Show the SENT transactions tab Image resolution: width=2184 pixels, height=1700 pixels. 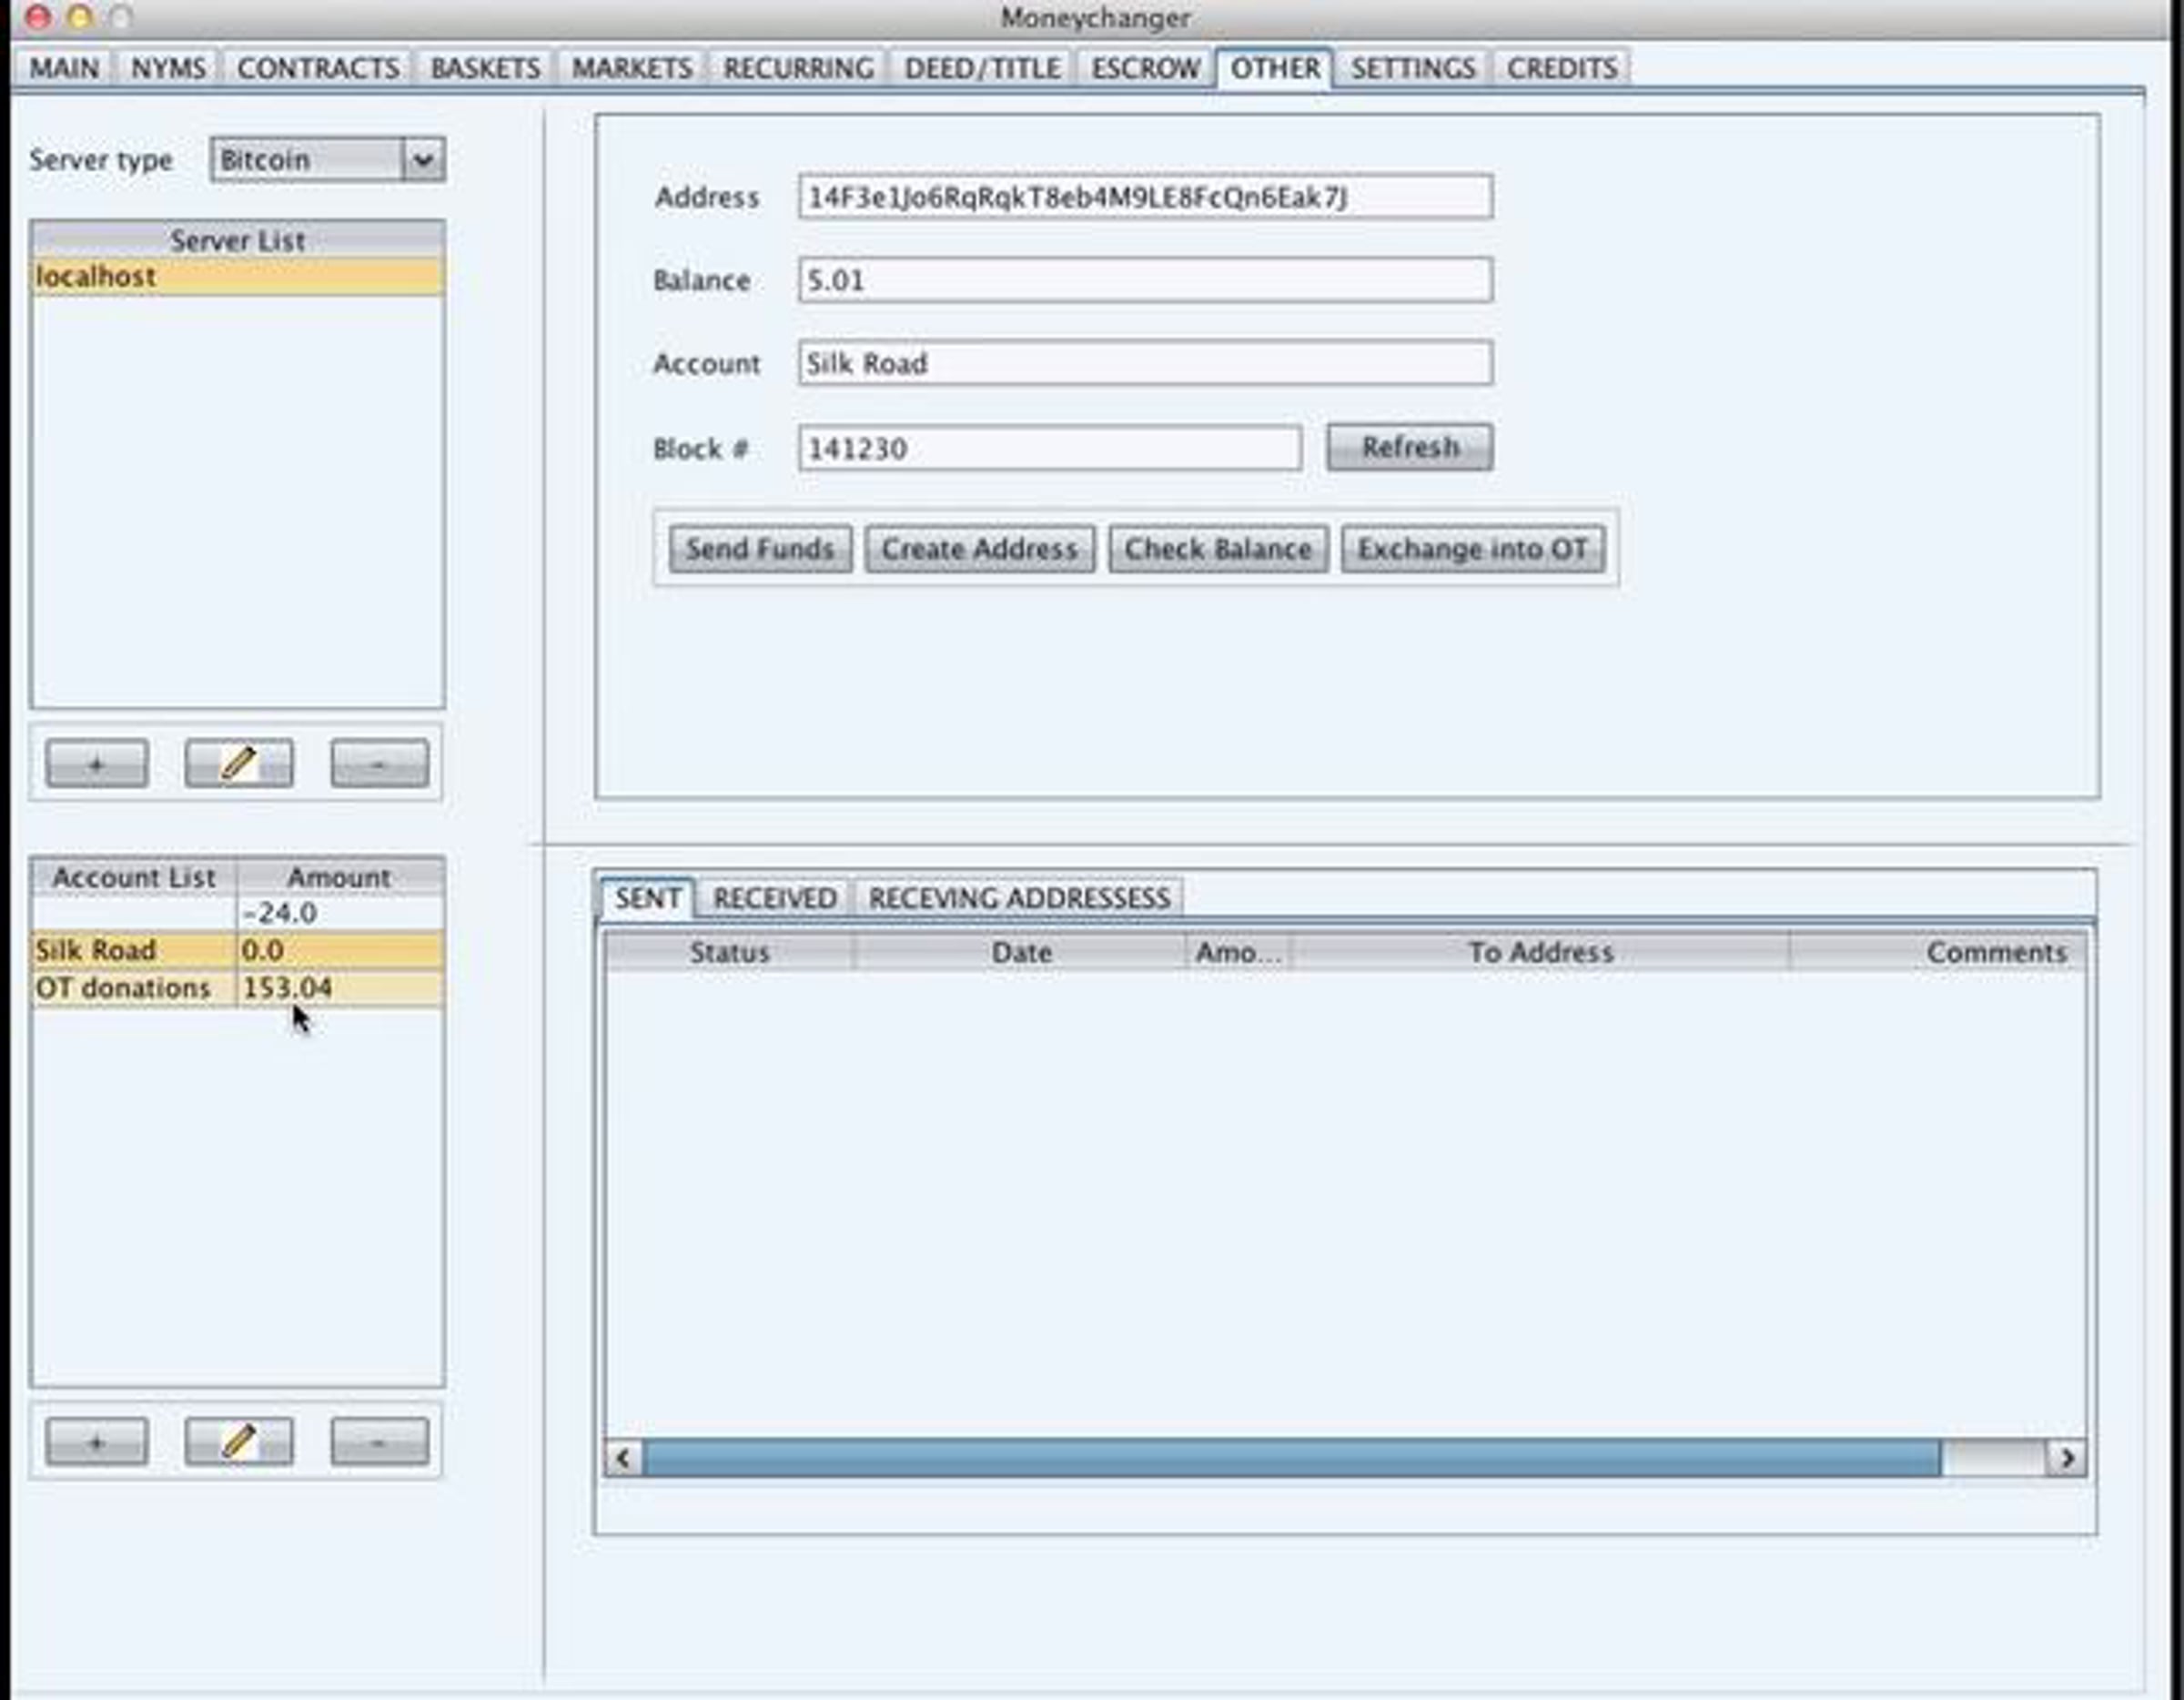[x=648, y=898]
